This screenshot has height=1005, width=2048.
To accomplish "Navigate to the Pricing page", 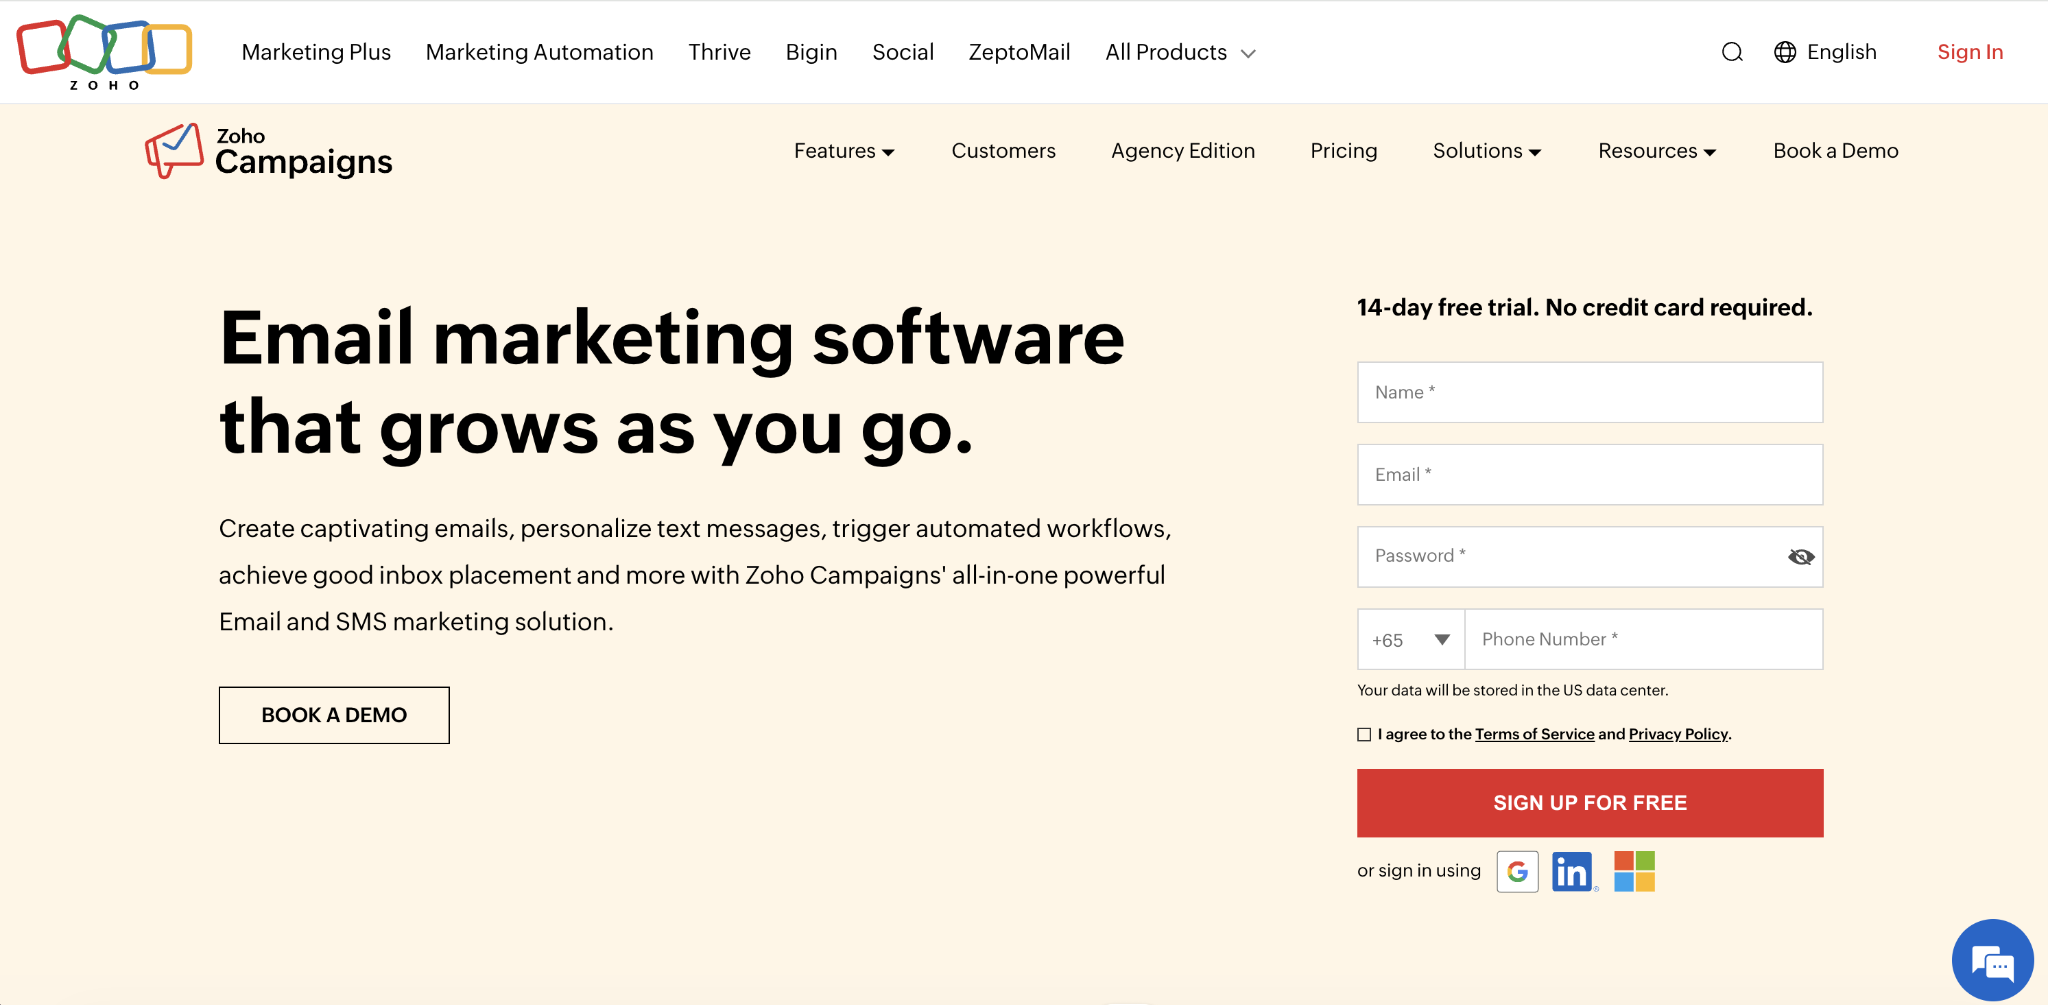I will pos(1343,151).
